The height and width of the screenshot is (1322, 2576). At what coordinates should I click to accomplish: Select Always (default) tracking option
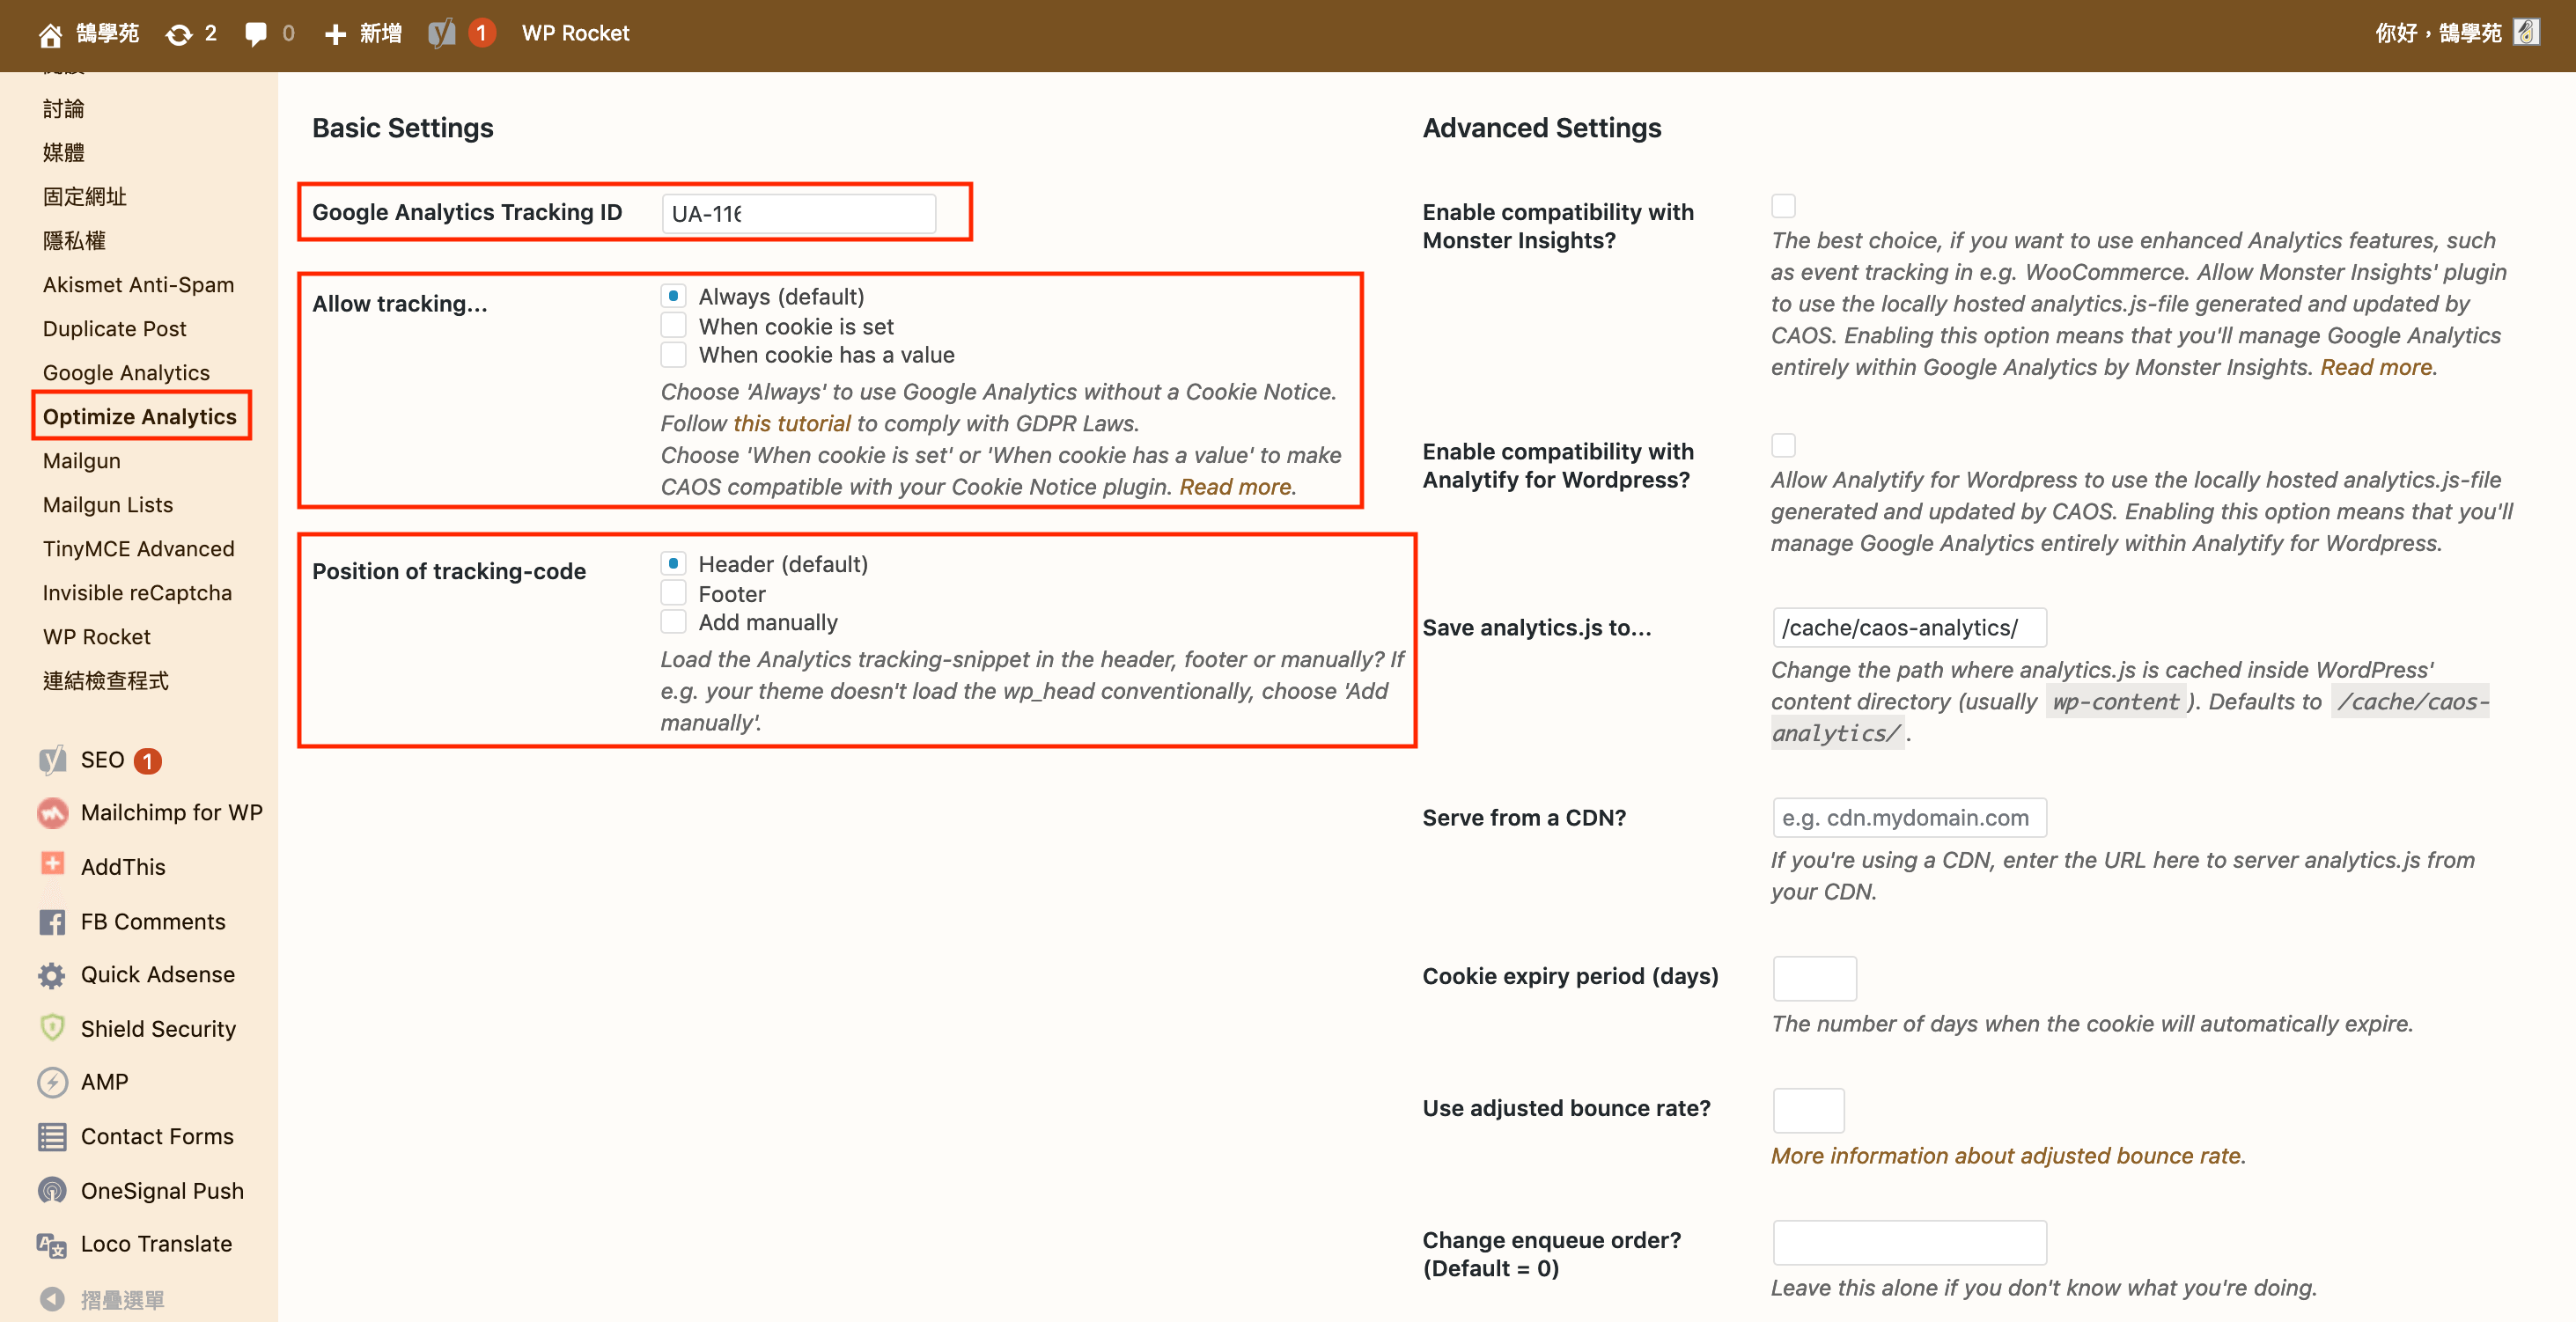point(673,296)
